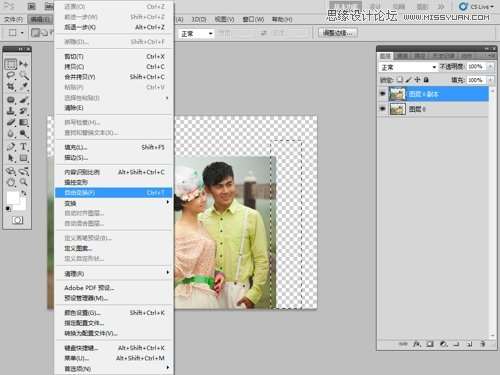
Task: Open opacity slider arrow in Layers
Action: pos(490,67)
